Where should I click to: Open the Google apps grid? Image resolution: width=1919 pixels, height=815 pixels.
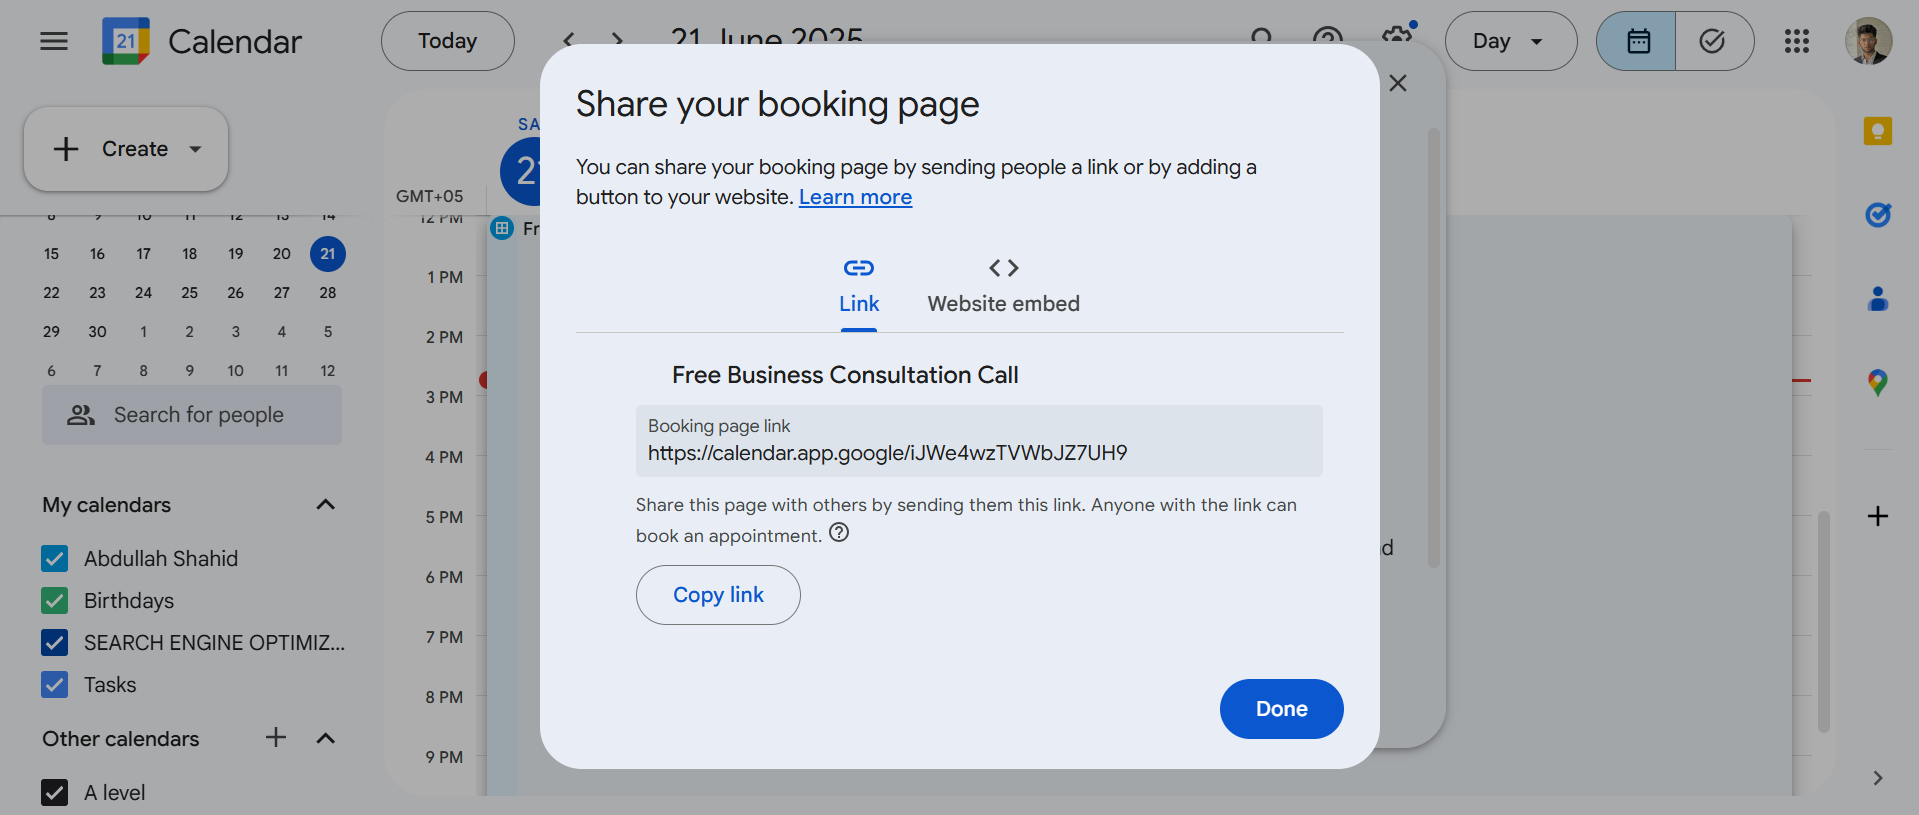[x=1796, y=41]
